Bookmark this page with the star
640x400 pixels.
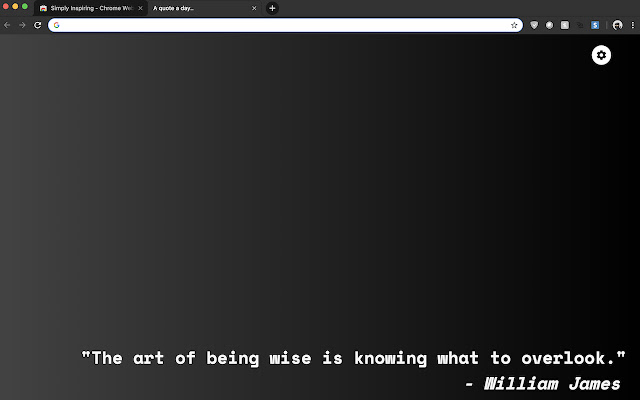click(x=514, y=25)
